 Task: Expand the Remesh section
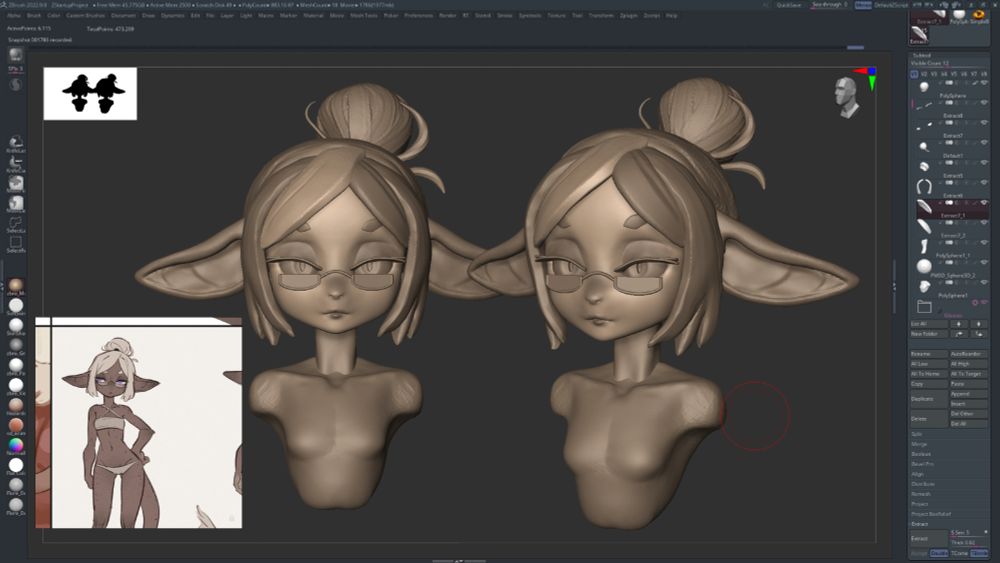point(921,494)
